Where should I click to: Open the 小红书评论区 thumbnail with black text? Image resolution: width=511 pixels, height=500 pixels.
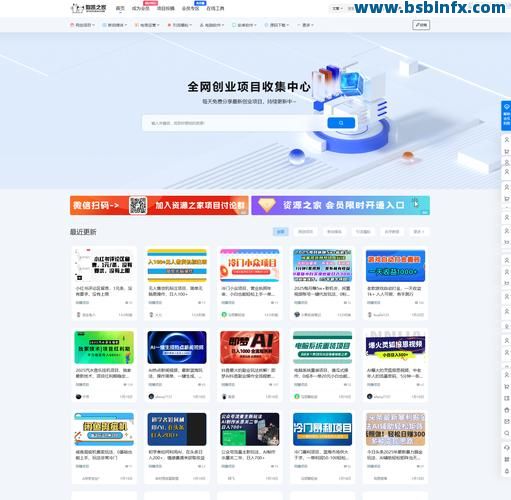pyautogui.click(x=104, y=265)
